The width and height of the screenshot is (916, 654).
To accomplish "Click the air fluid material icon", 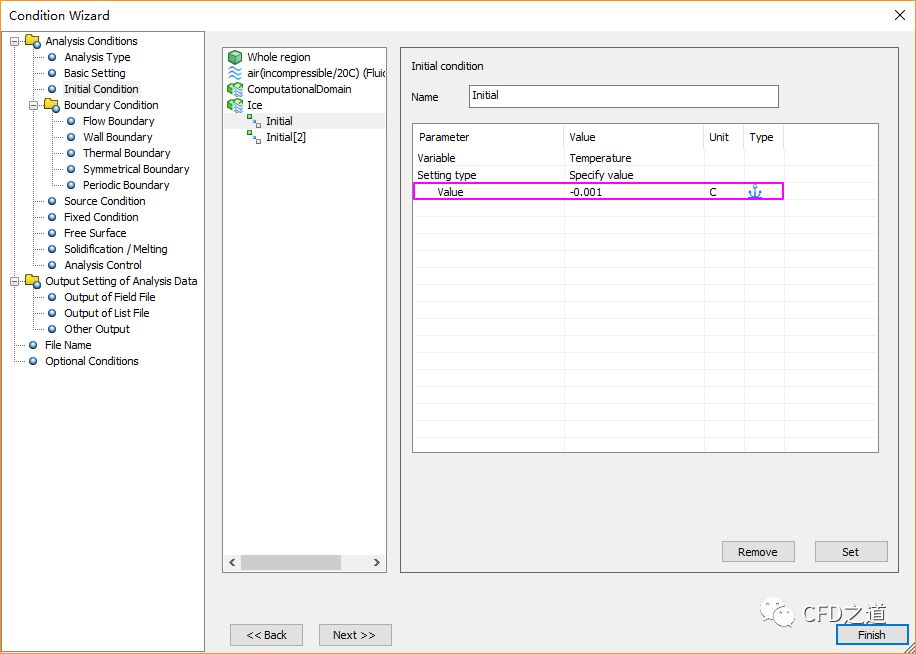I will (x=235, y=74).
